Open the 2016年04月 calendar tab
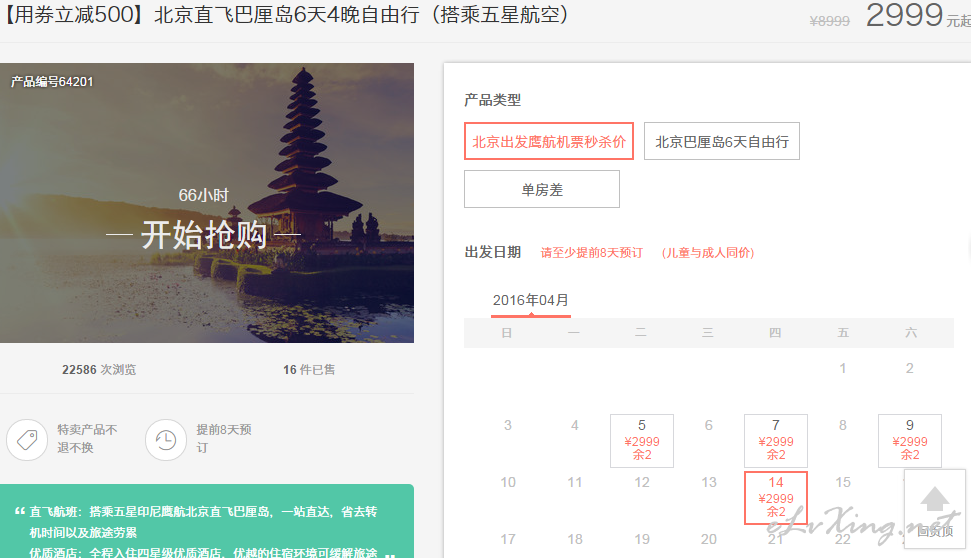This screenshot has height=558, width=971. click(531, 301)
